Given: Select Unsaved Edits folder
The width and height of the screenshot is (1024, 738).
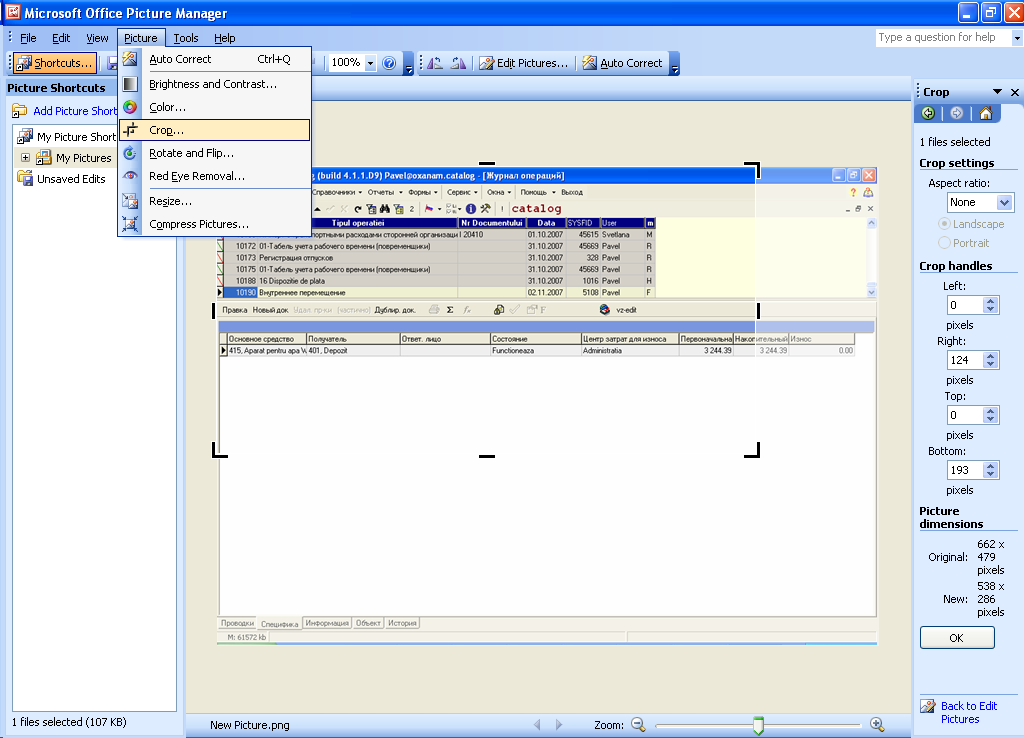Looking at the screenshot, I should tap(62, 178).
